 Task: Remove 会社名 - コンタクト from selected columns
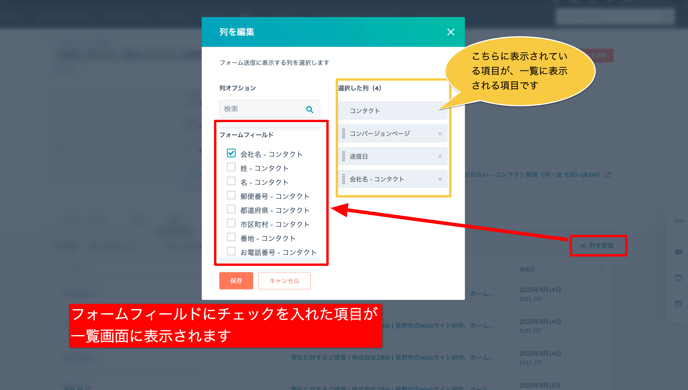point(440,179)
